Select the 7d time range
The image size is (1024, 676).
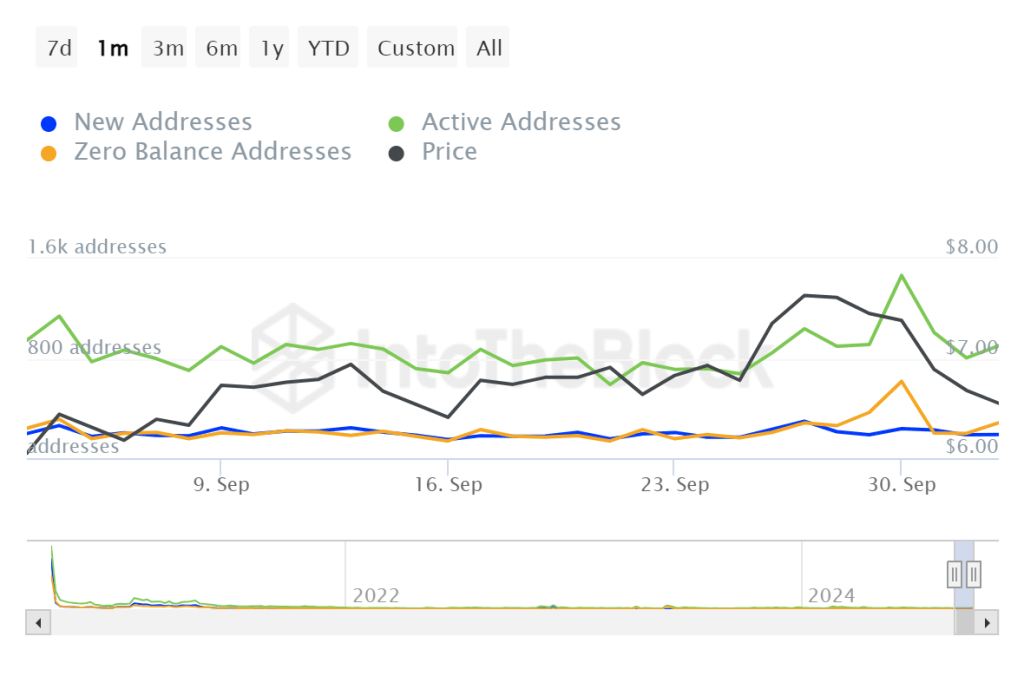click(x=57, y=48)
